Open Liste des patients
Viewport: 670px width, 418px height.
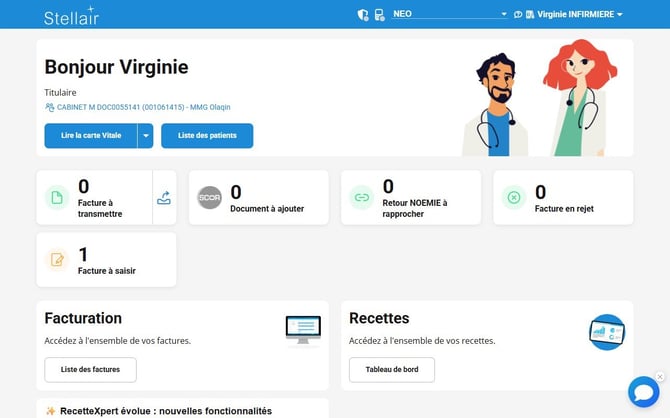point(207,135)
